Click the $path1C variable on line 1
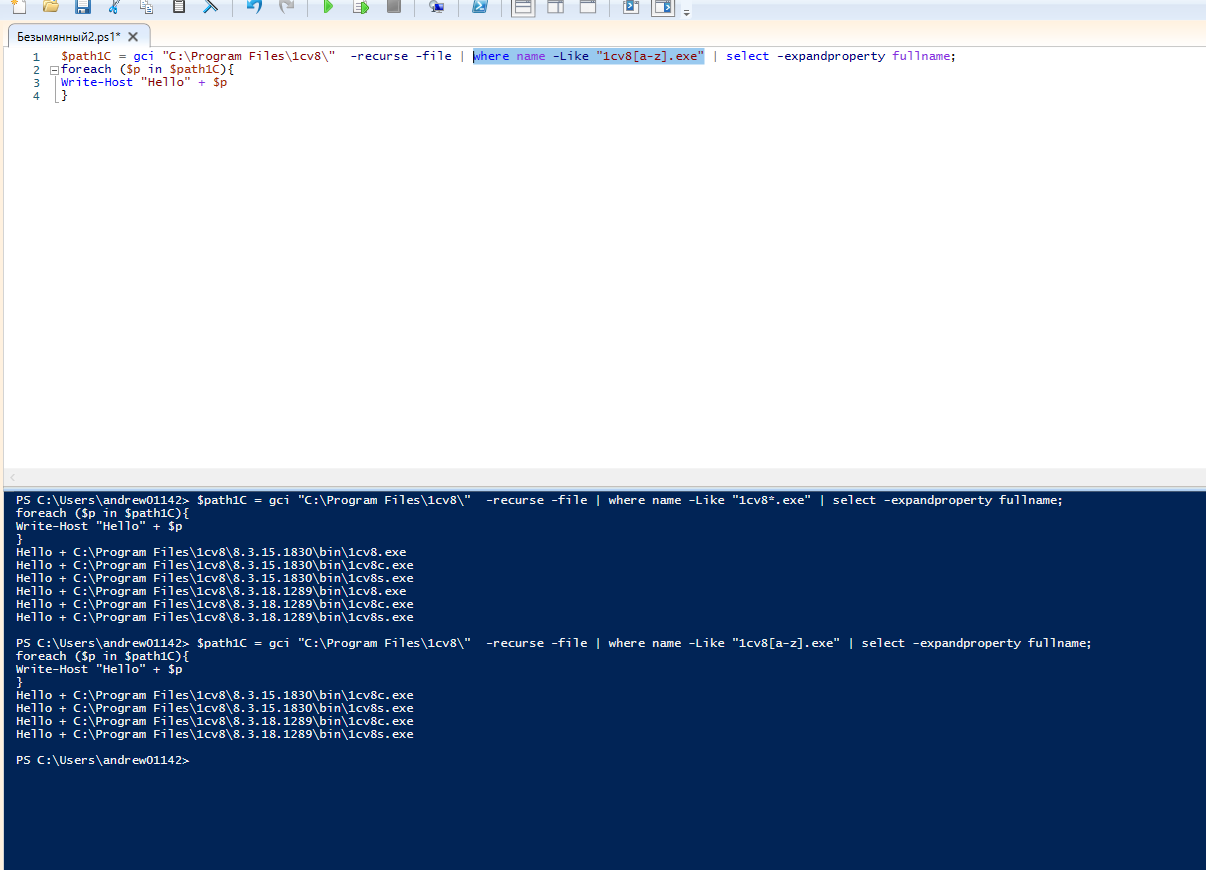The height and width of the screenshot is (870, 1206). 85,56
